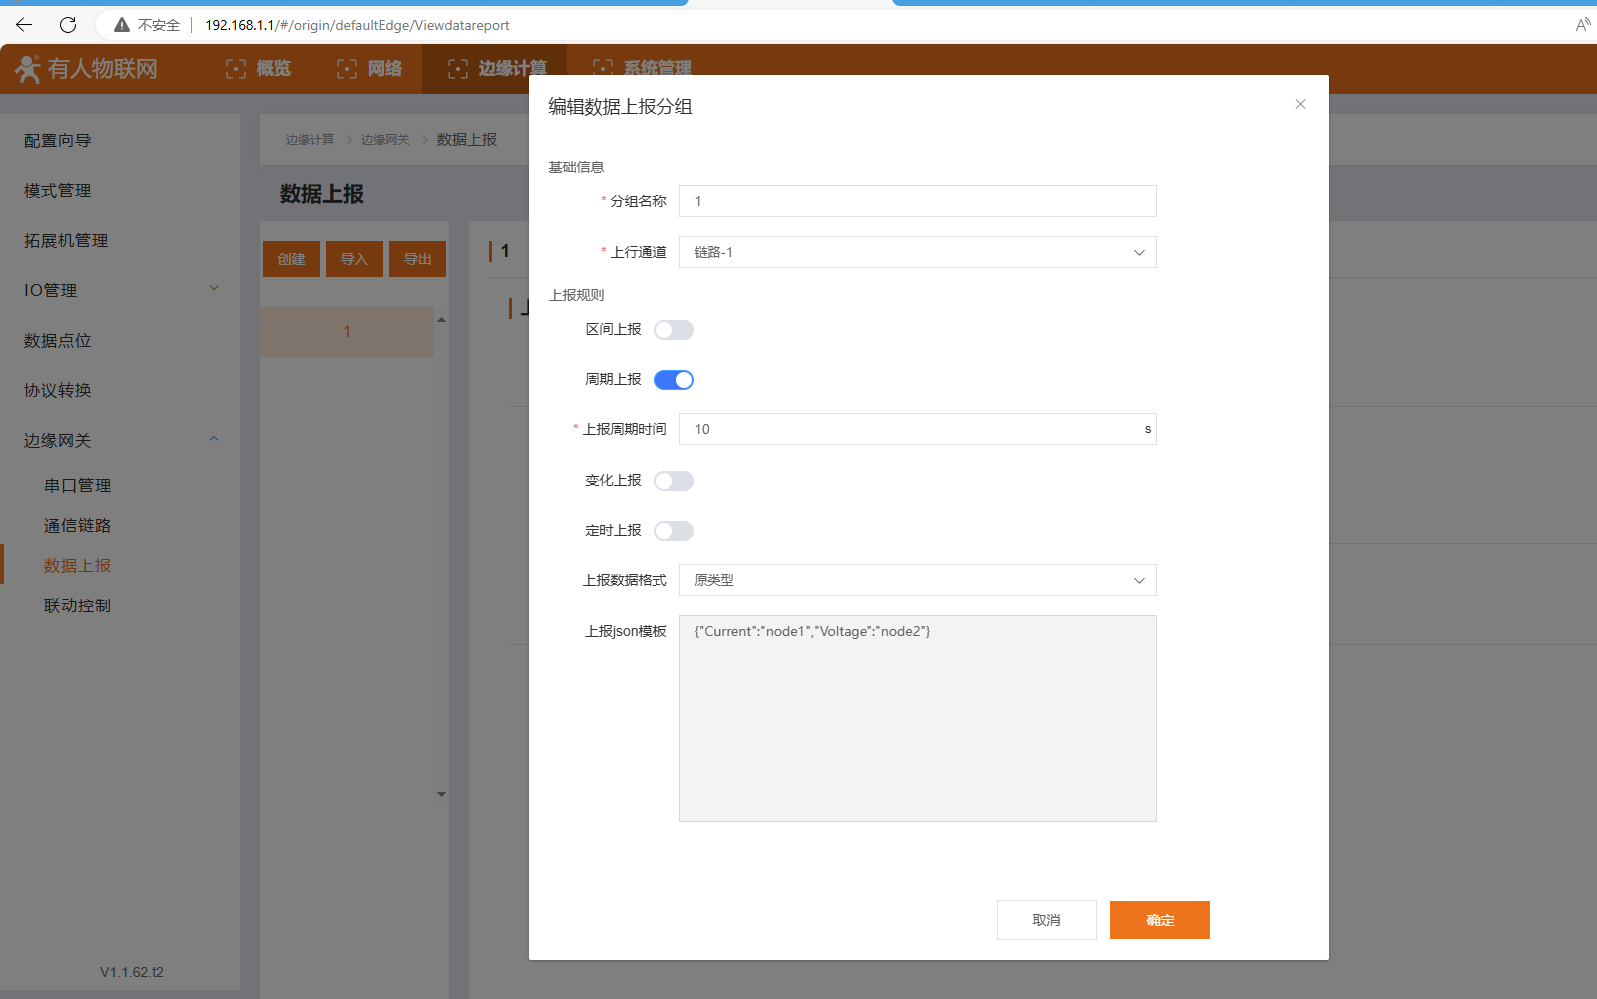The image size is (1597, 999).
Task: Open the 串口管理 menu item
Action: coord(78,485)
